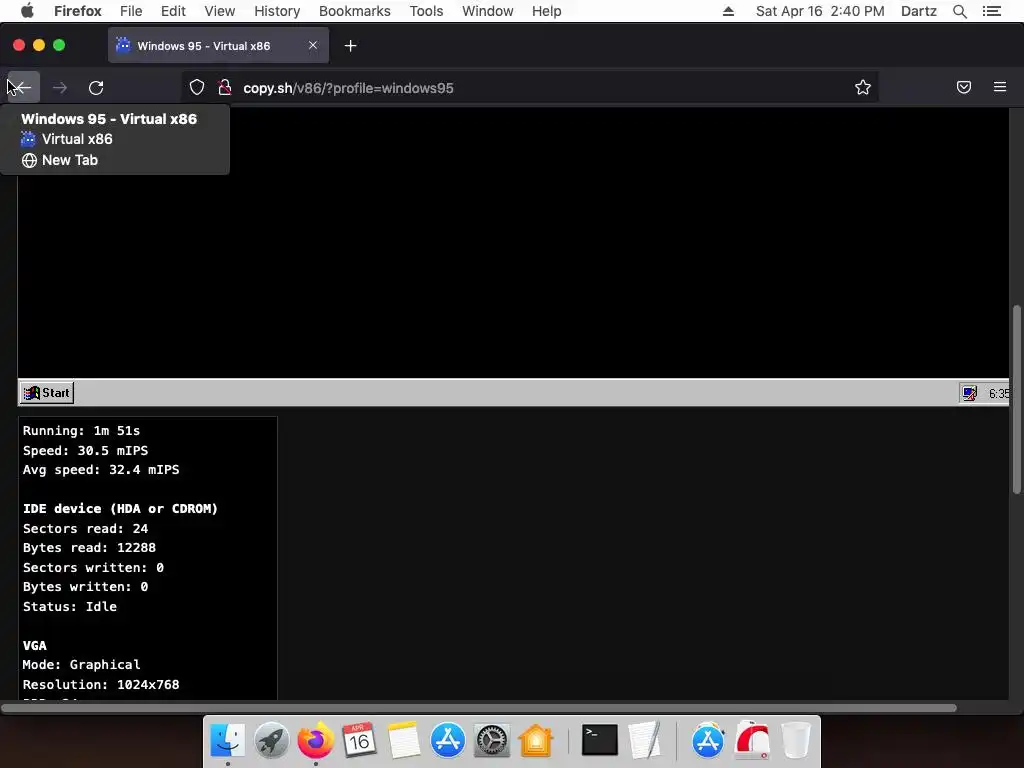Click the Windows 95 system tray display icon
1024x768 pixels.
pos(969,393)
